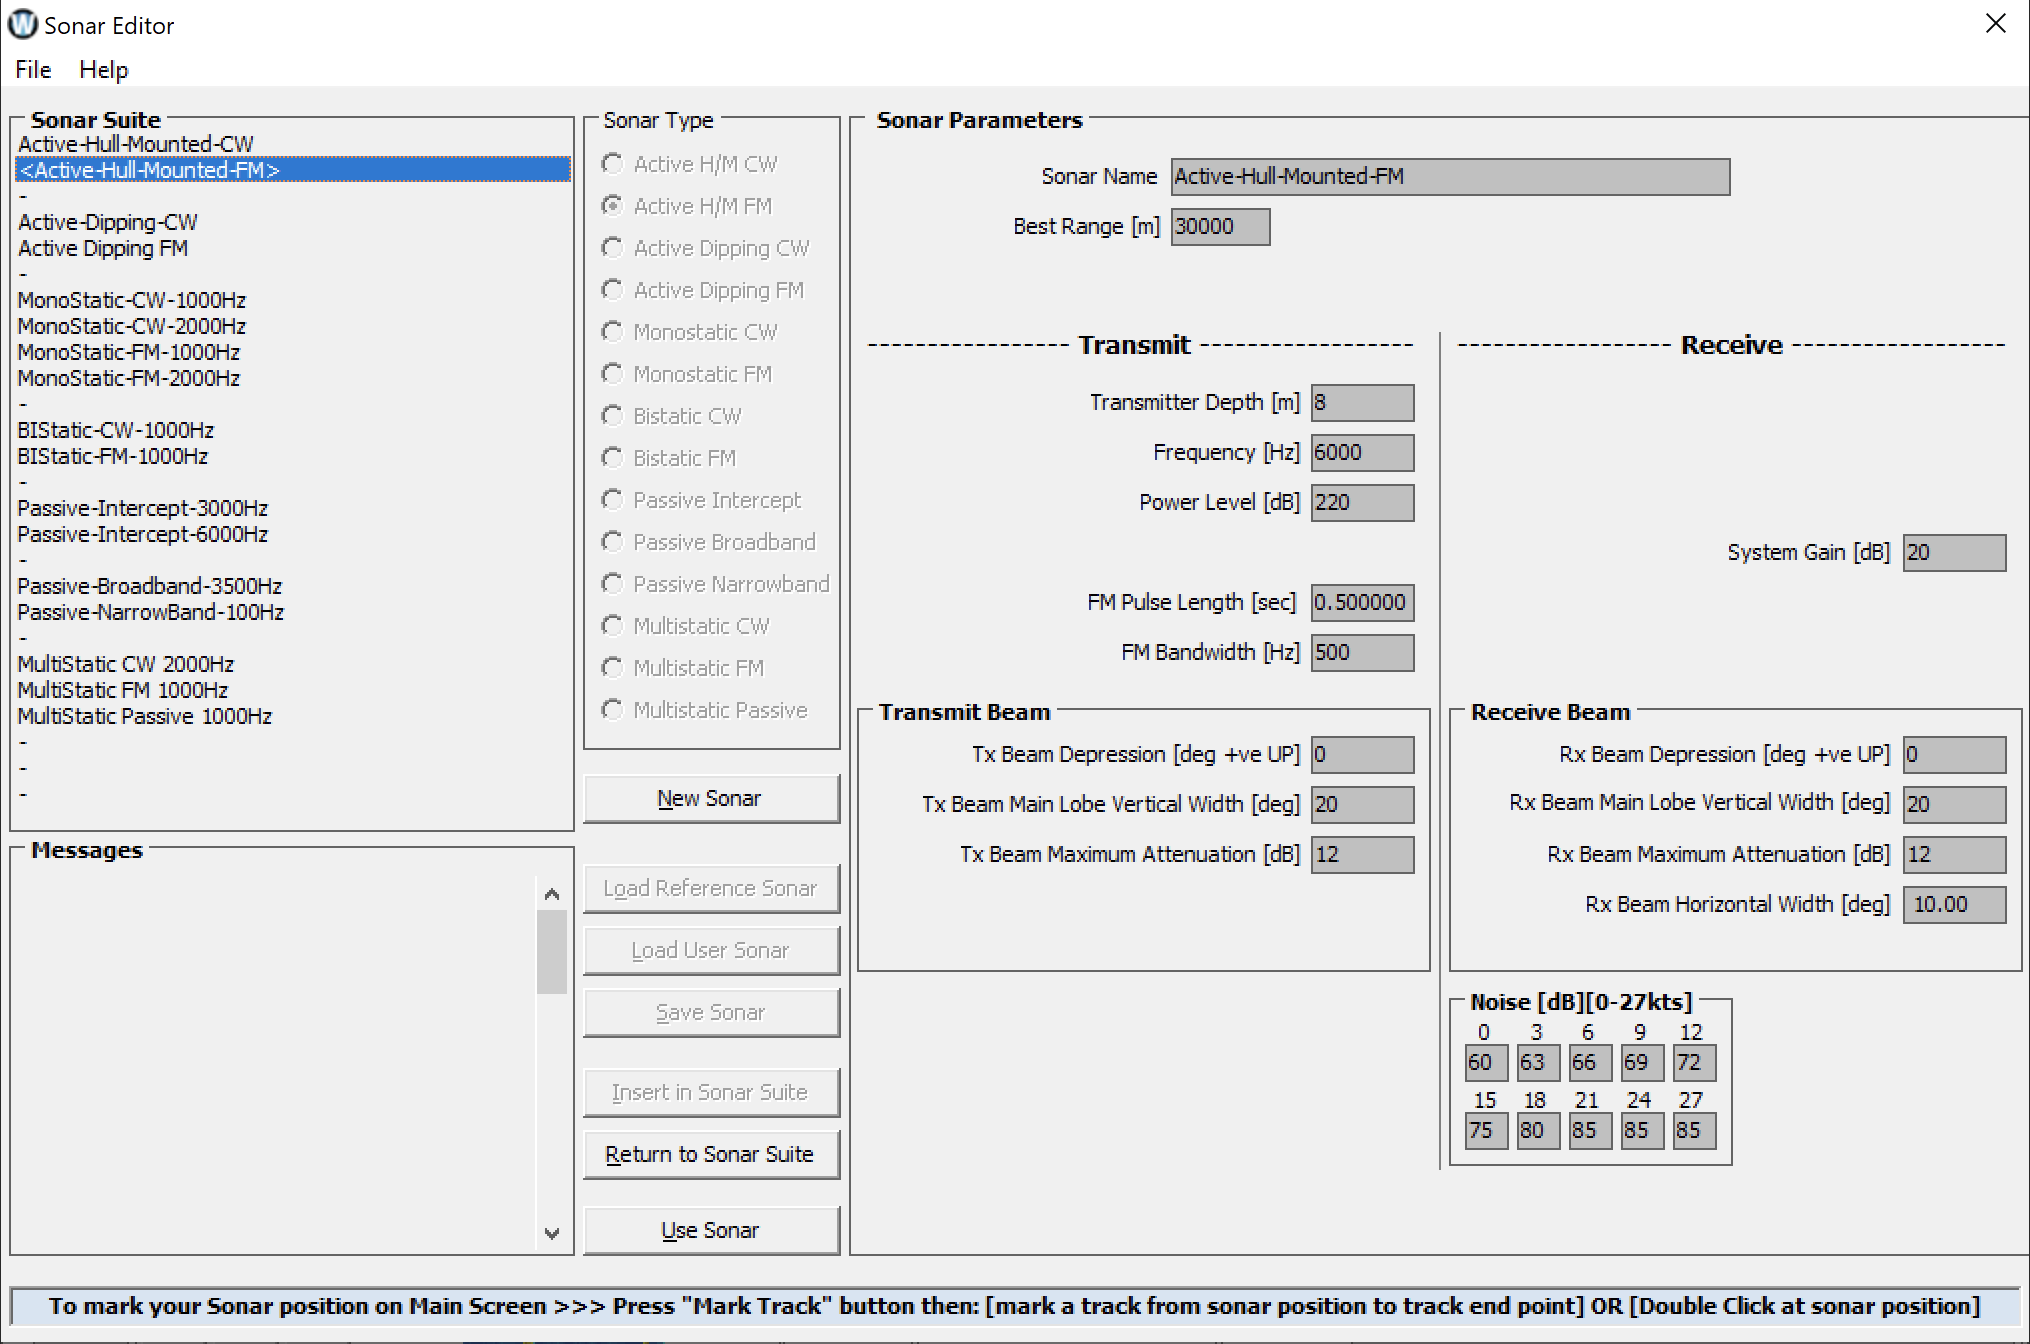Select BIStatic-CW-1000Hz in the list
Screen dimensions: 2030x1344
coord(292,430)
